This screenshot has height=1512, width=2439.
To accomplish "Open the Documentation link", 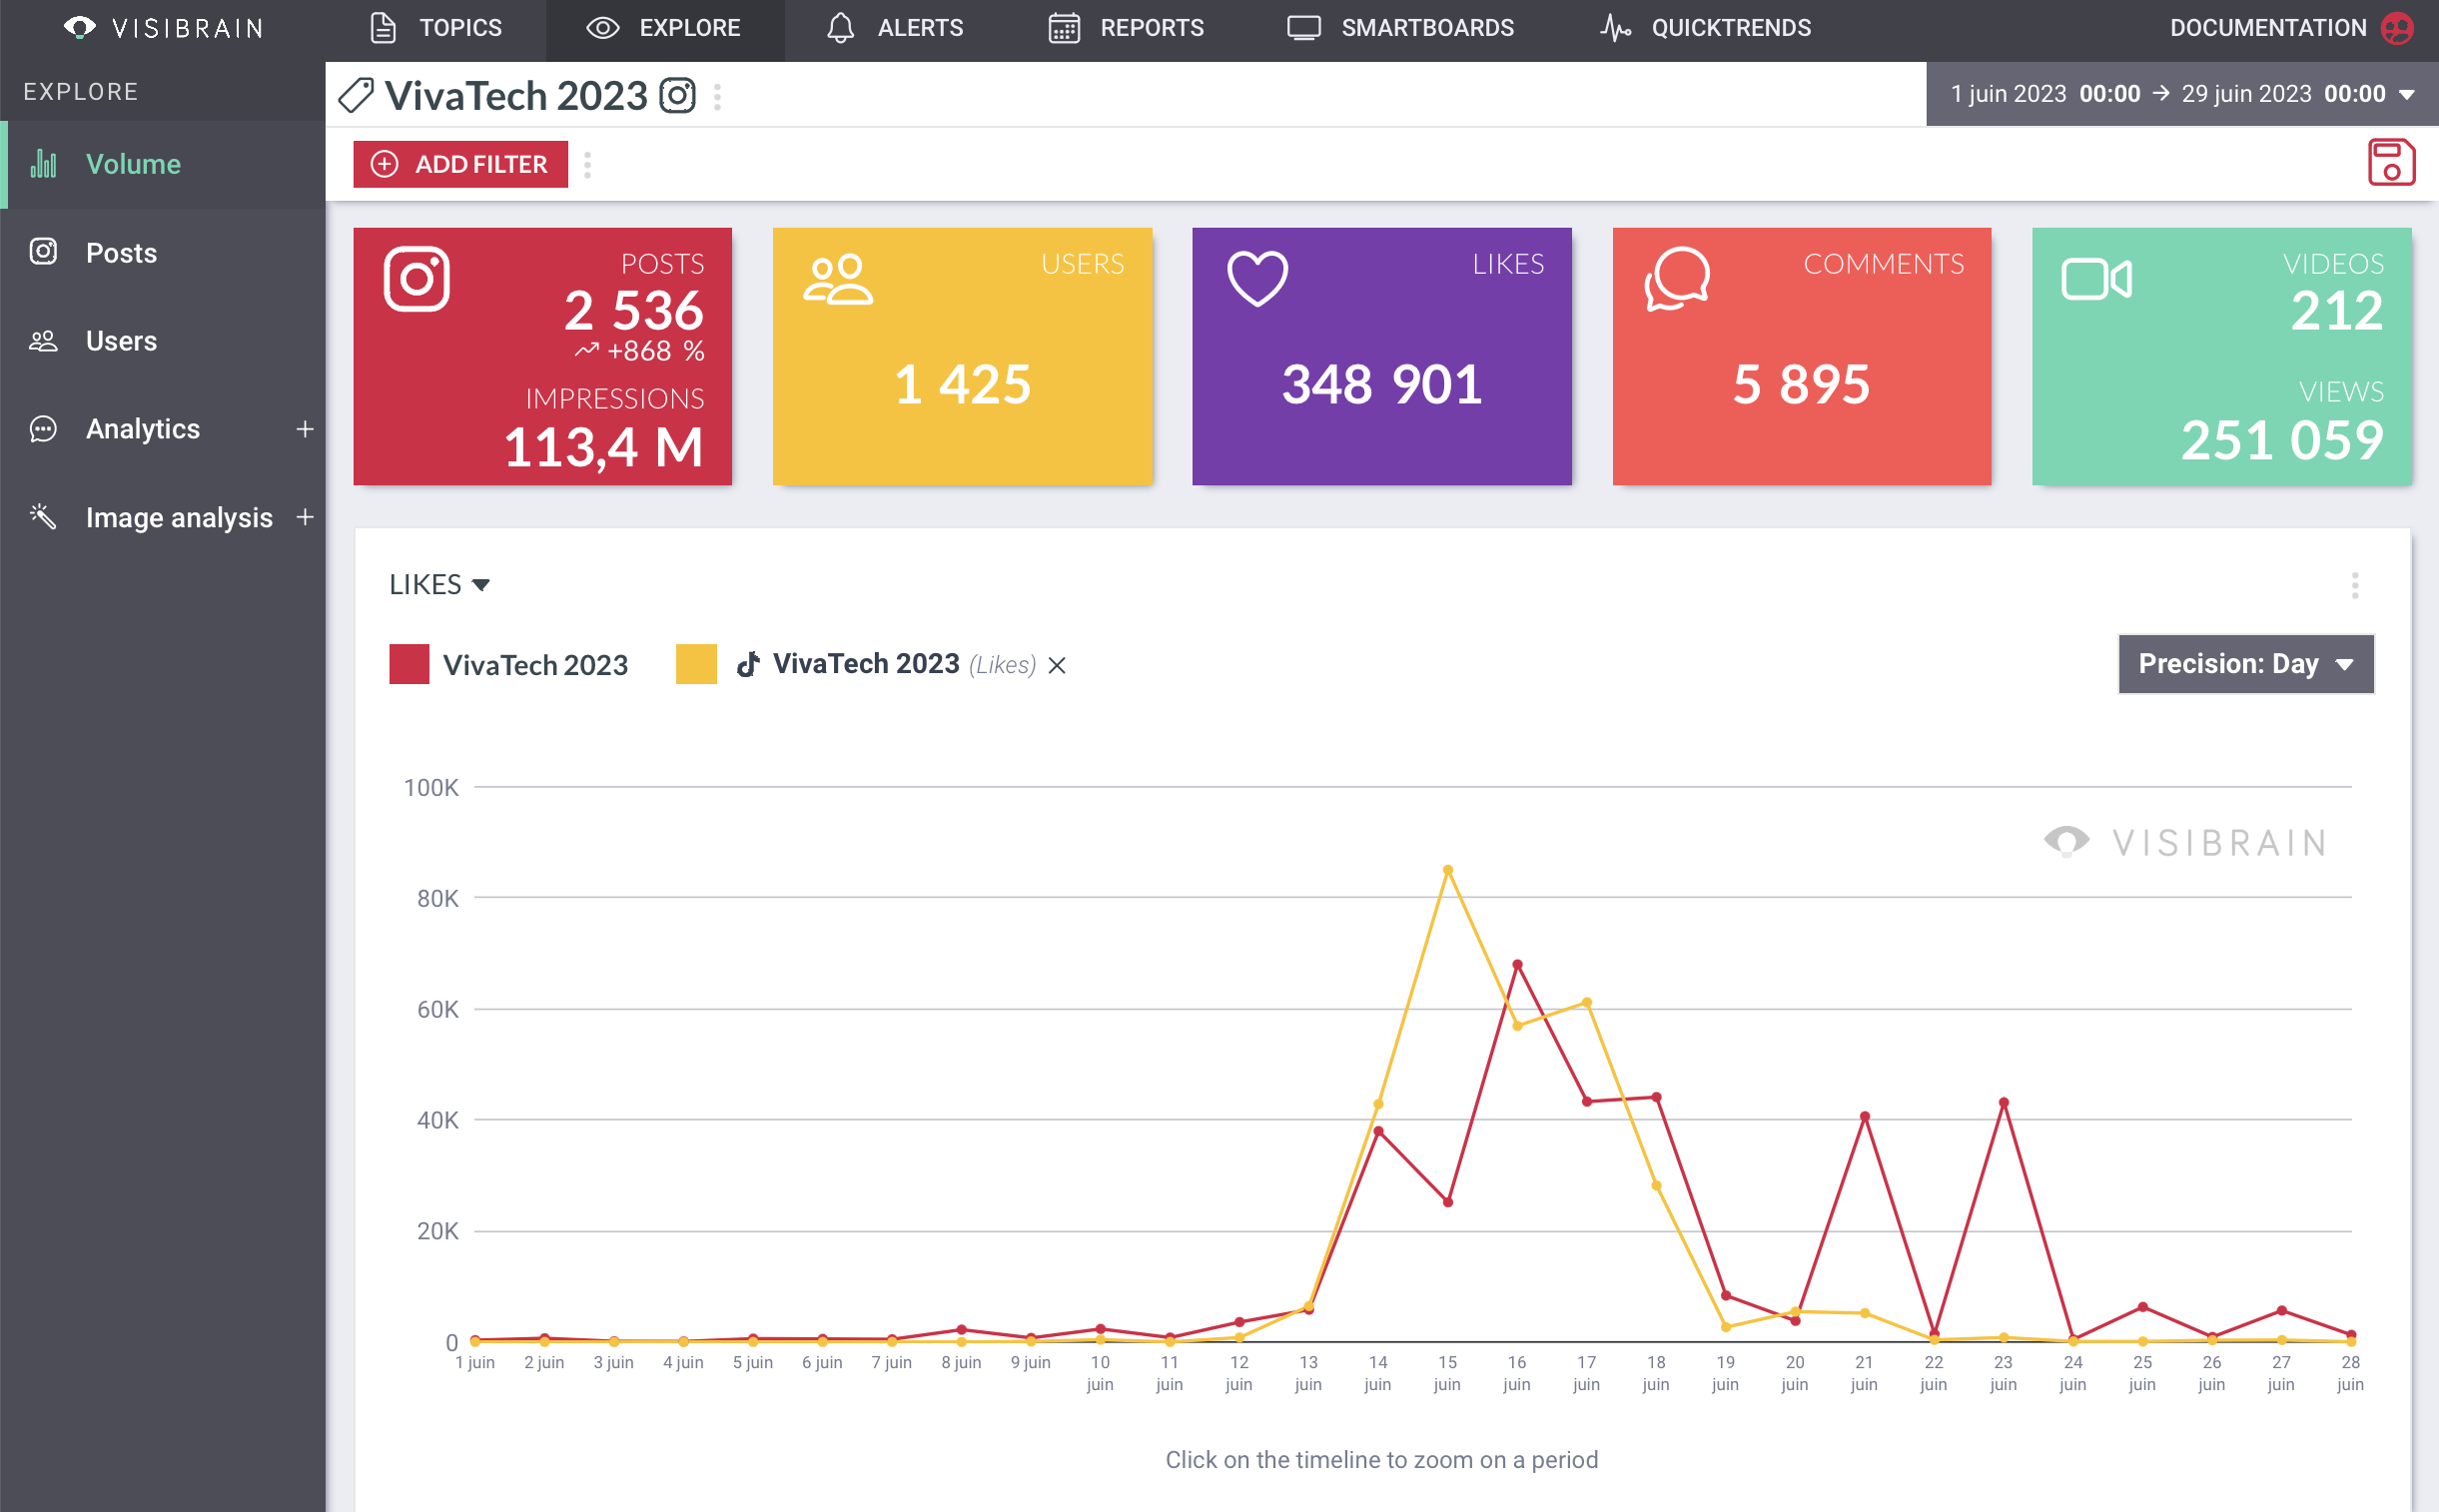I will point(2267,28).
